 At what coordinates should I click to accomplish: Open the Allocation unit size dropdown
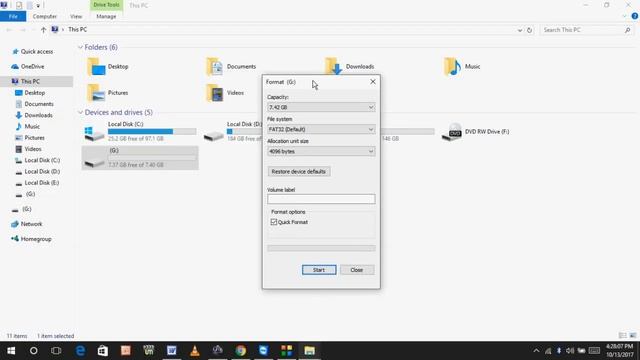coord(321,151)
